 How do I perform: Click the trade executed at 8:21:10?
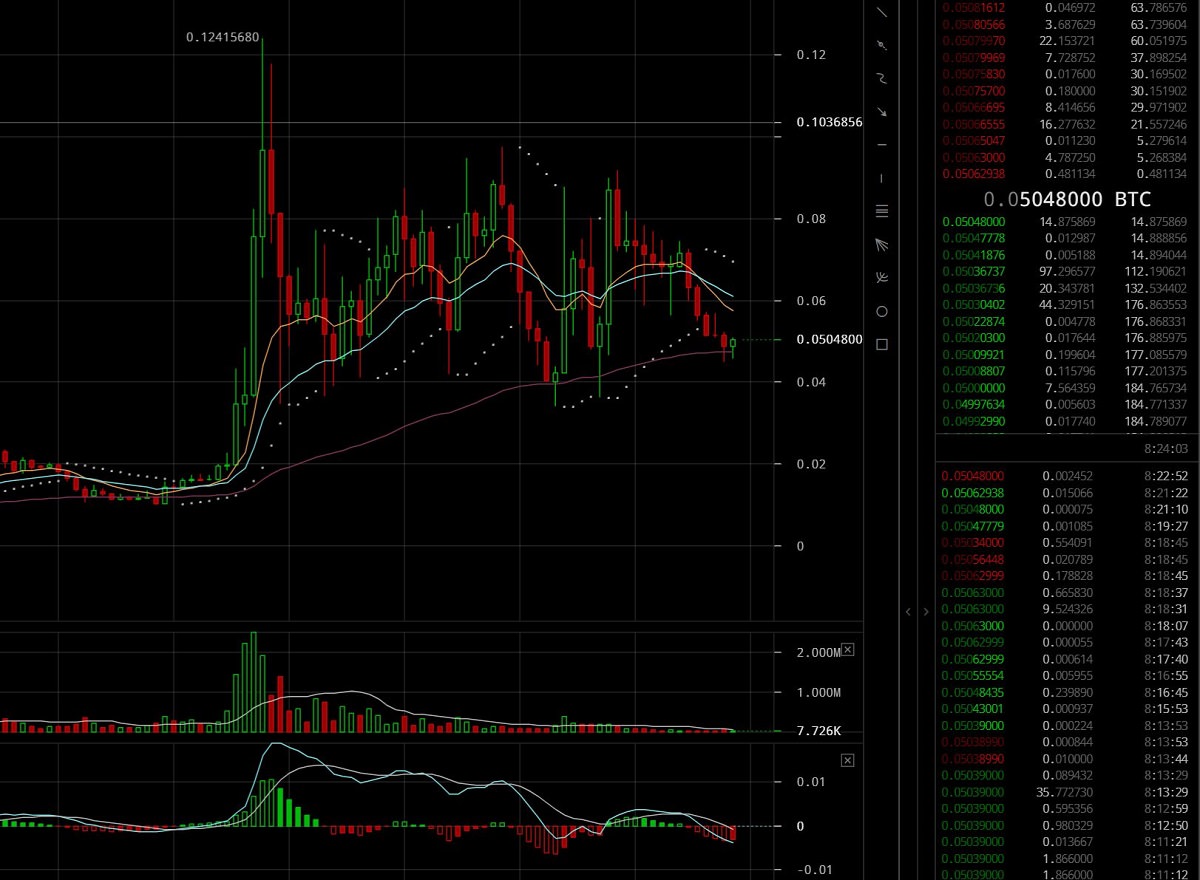[1067, 509]
